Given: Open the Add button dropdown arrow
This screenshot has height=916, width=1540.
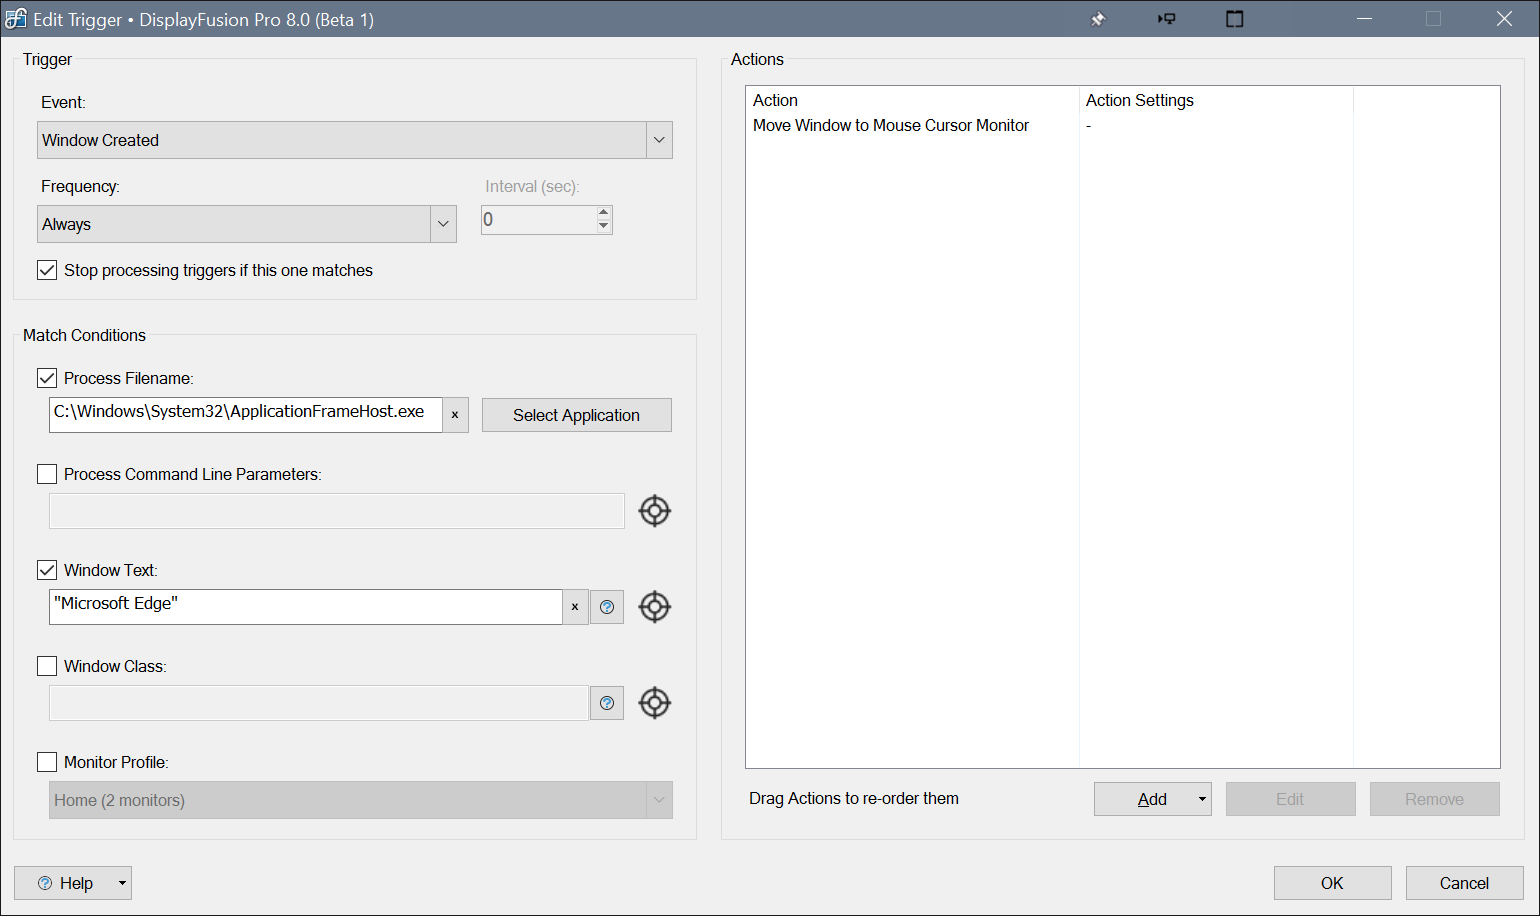Looking at the screenshot, I should [1202, 799].
